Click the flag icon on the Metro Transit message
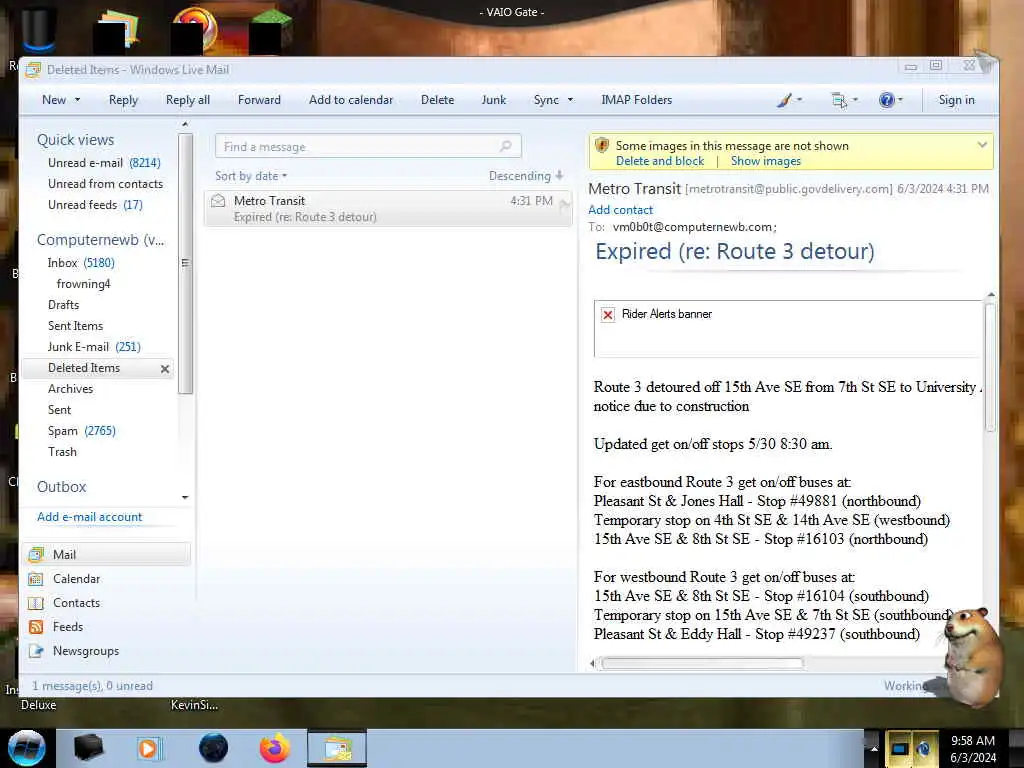The height and width of the screenshot is (768, 1024). point(564,205)
